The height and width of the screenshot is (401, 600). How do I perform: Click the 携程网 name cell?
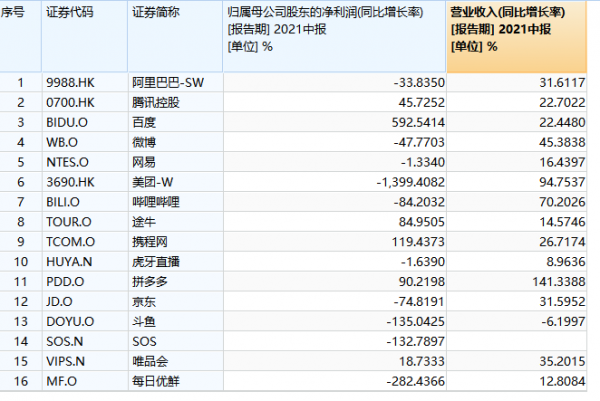(176, 242)
